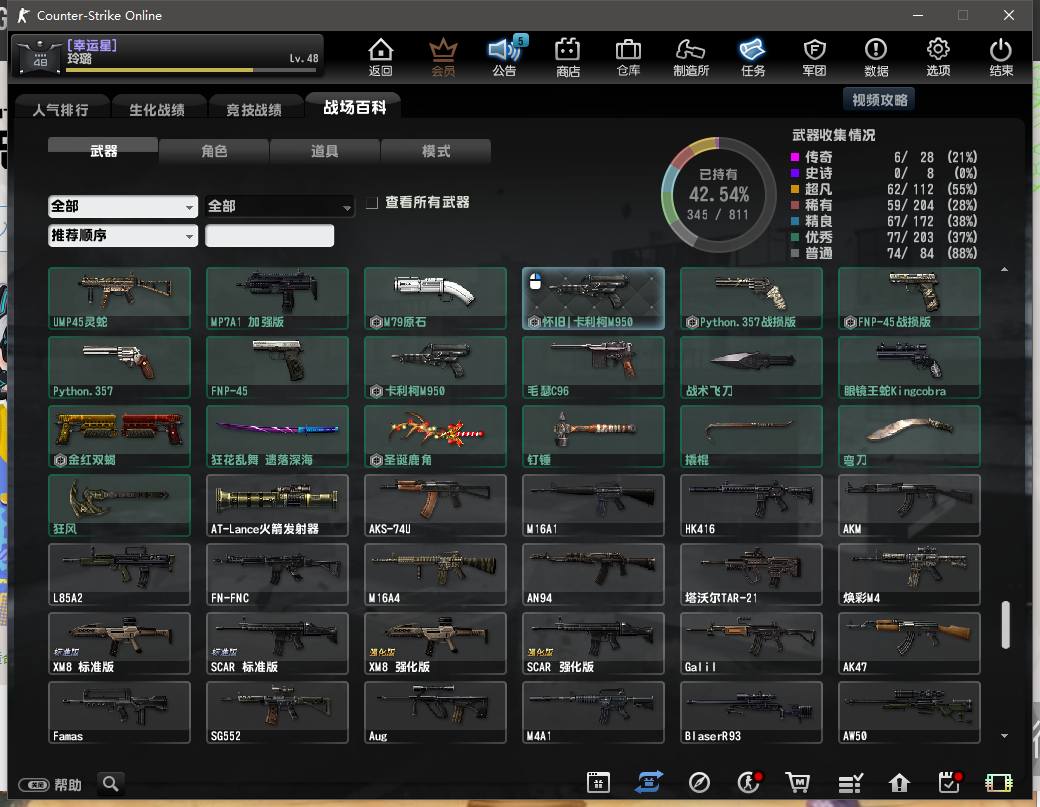Click the player level 48 emblem icon
This screenshot has width=1040, height=807.
(x=39, y=56)
